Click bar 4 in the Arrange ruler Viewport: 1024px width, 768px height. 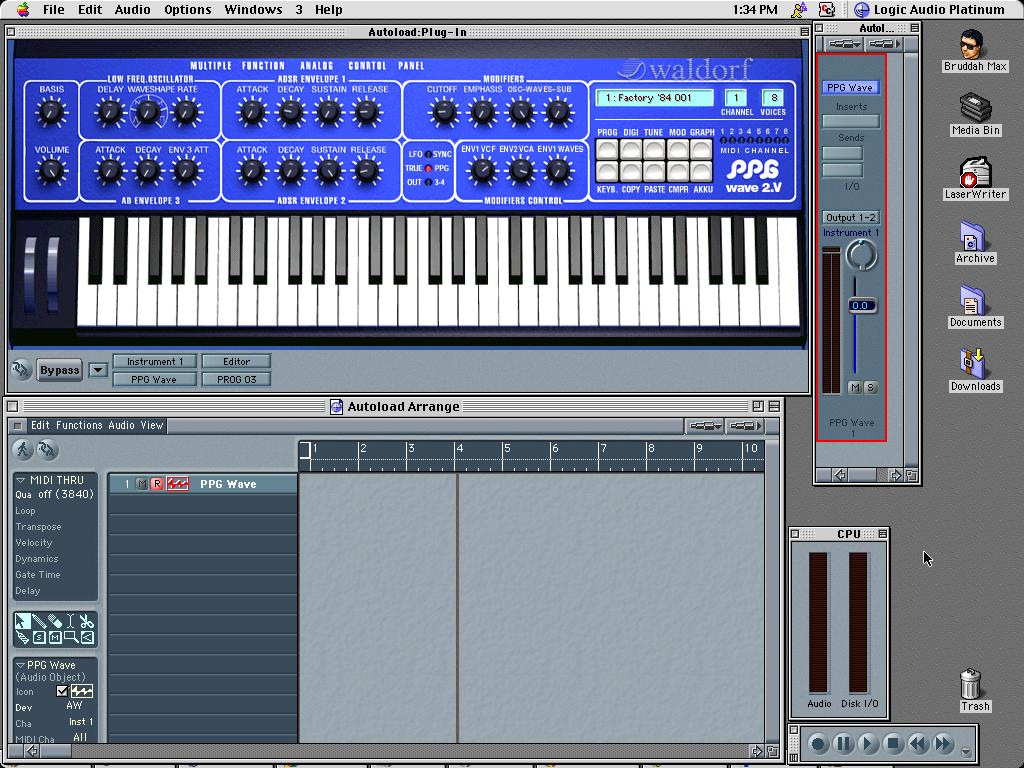[x=459, y=449]
